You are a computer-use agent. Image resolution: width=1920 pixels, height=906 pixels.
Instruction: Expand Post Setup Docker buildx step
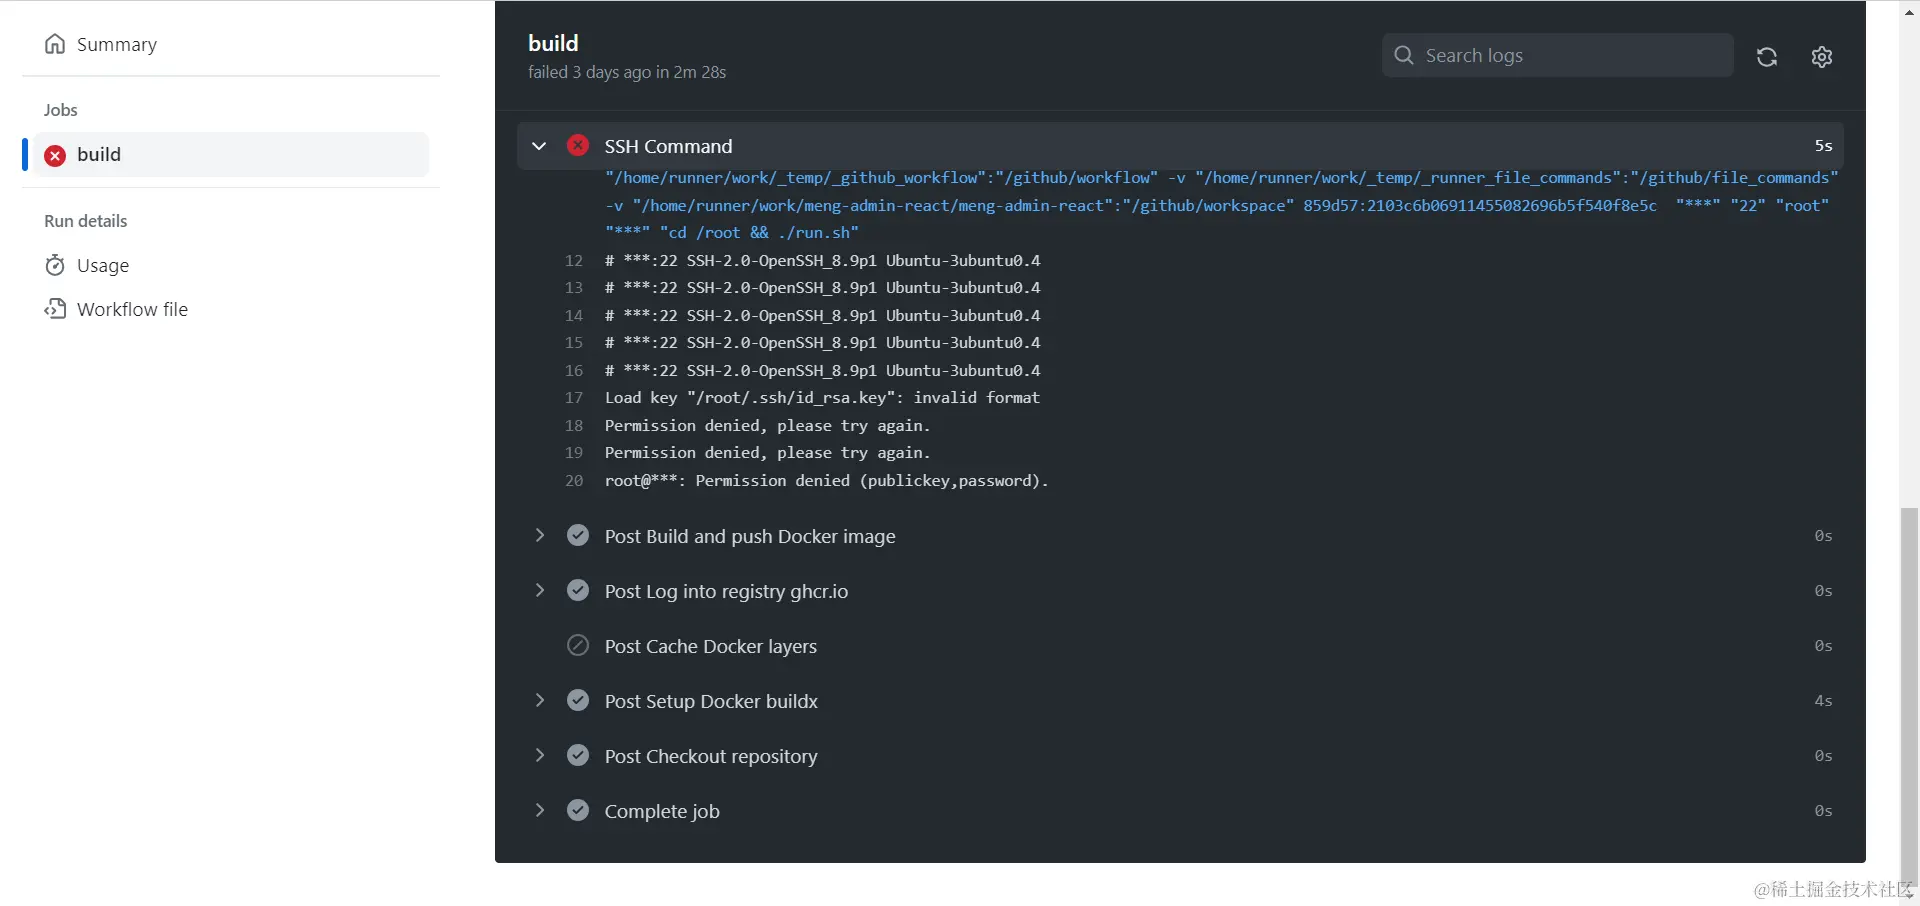539,701
